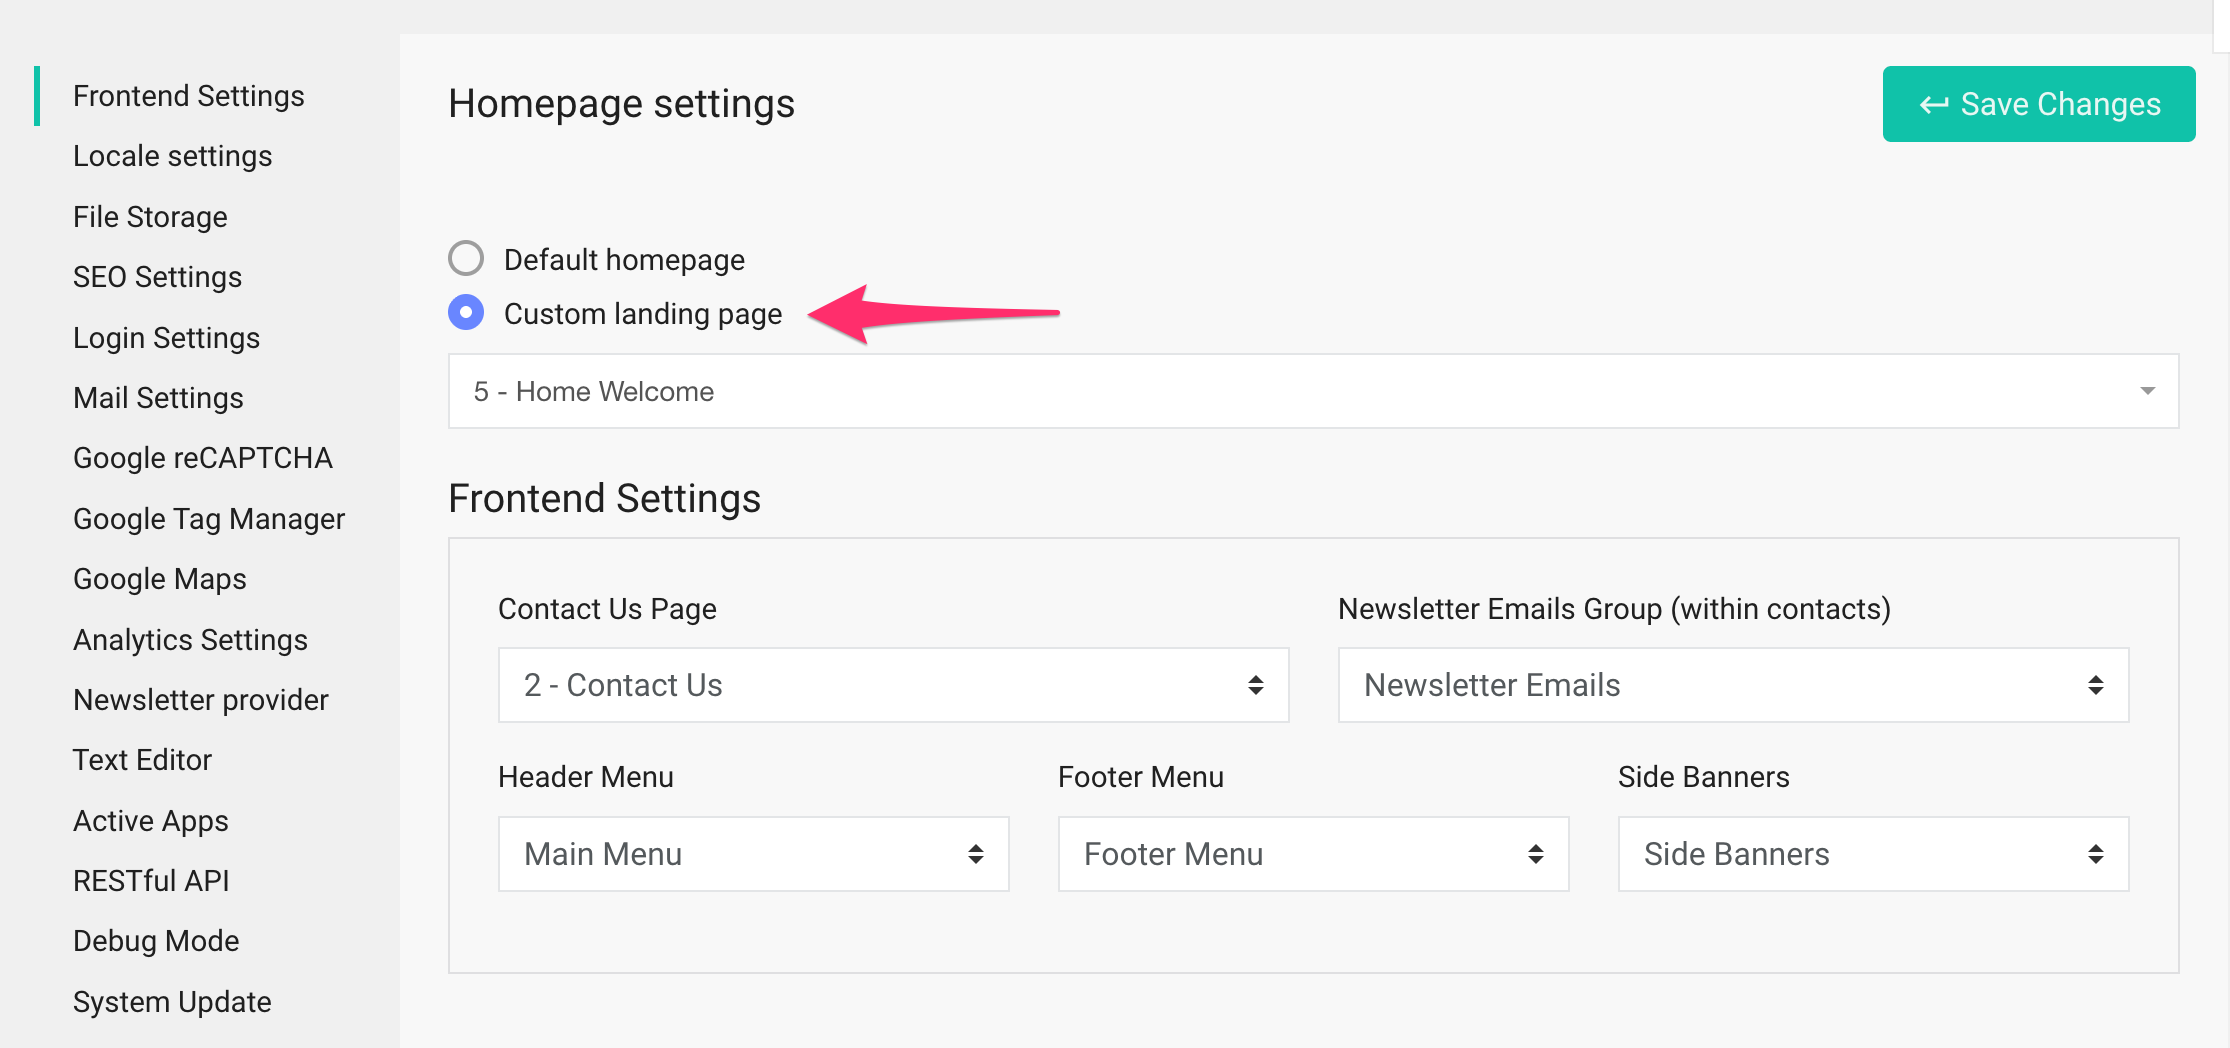Open the Footer Menu selector

1312,854
